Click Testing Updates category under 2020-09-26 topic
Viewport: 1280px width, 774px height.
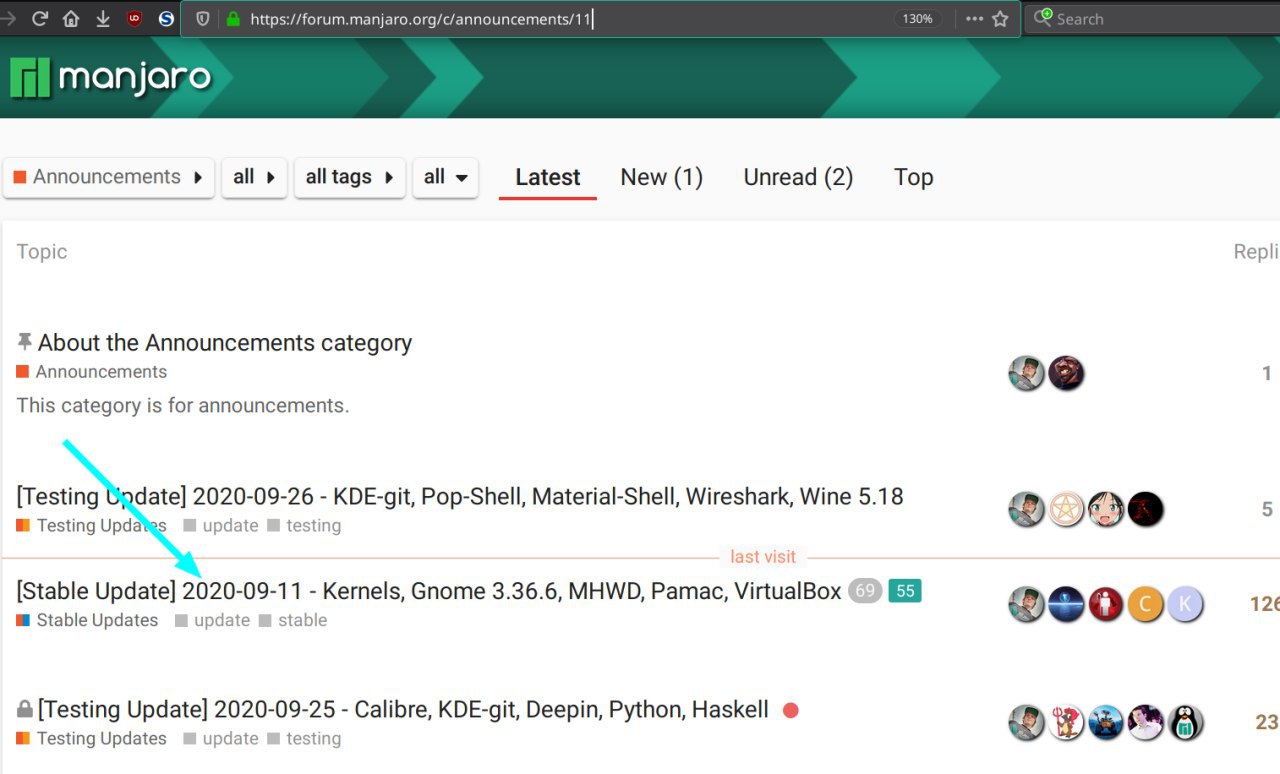coord(92,526)
